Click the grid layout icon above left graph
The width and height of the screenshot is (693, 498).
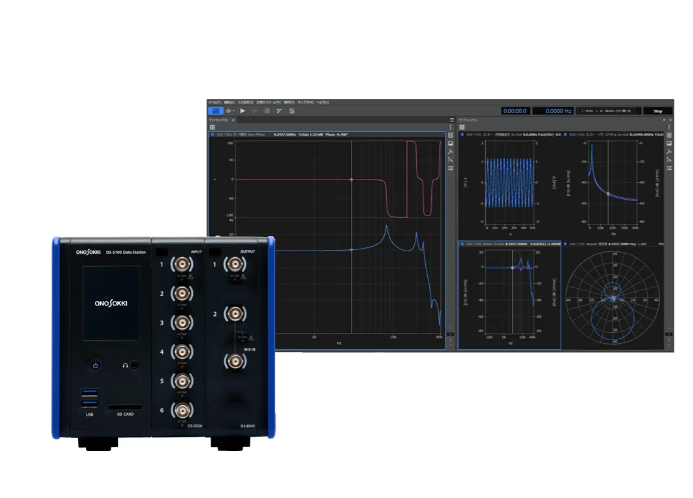[x=212, y=127]
